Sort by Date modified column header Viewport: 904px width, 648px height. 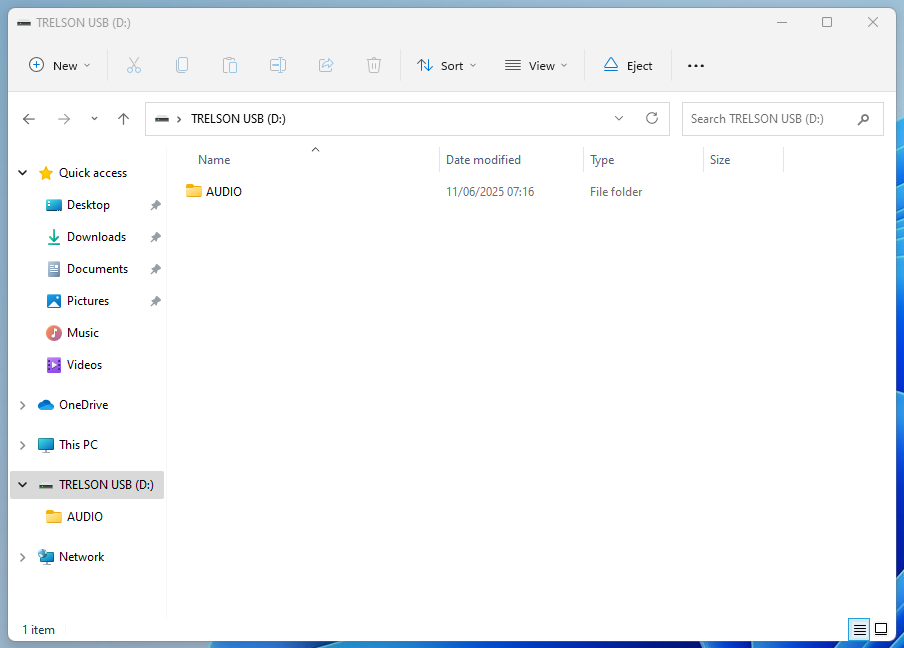tap(483, 160)
